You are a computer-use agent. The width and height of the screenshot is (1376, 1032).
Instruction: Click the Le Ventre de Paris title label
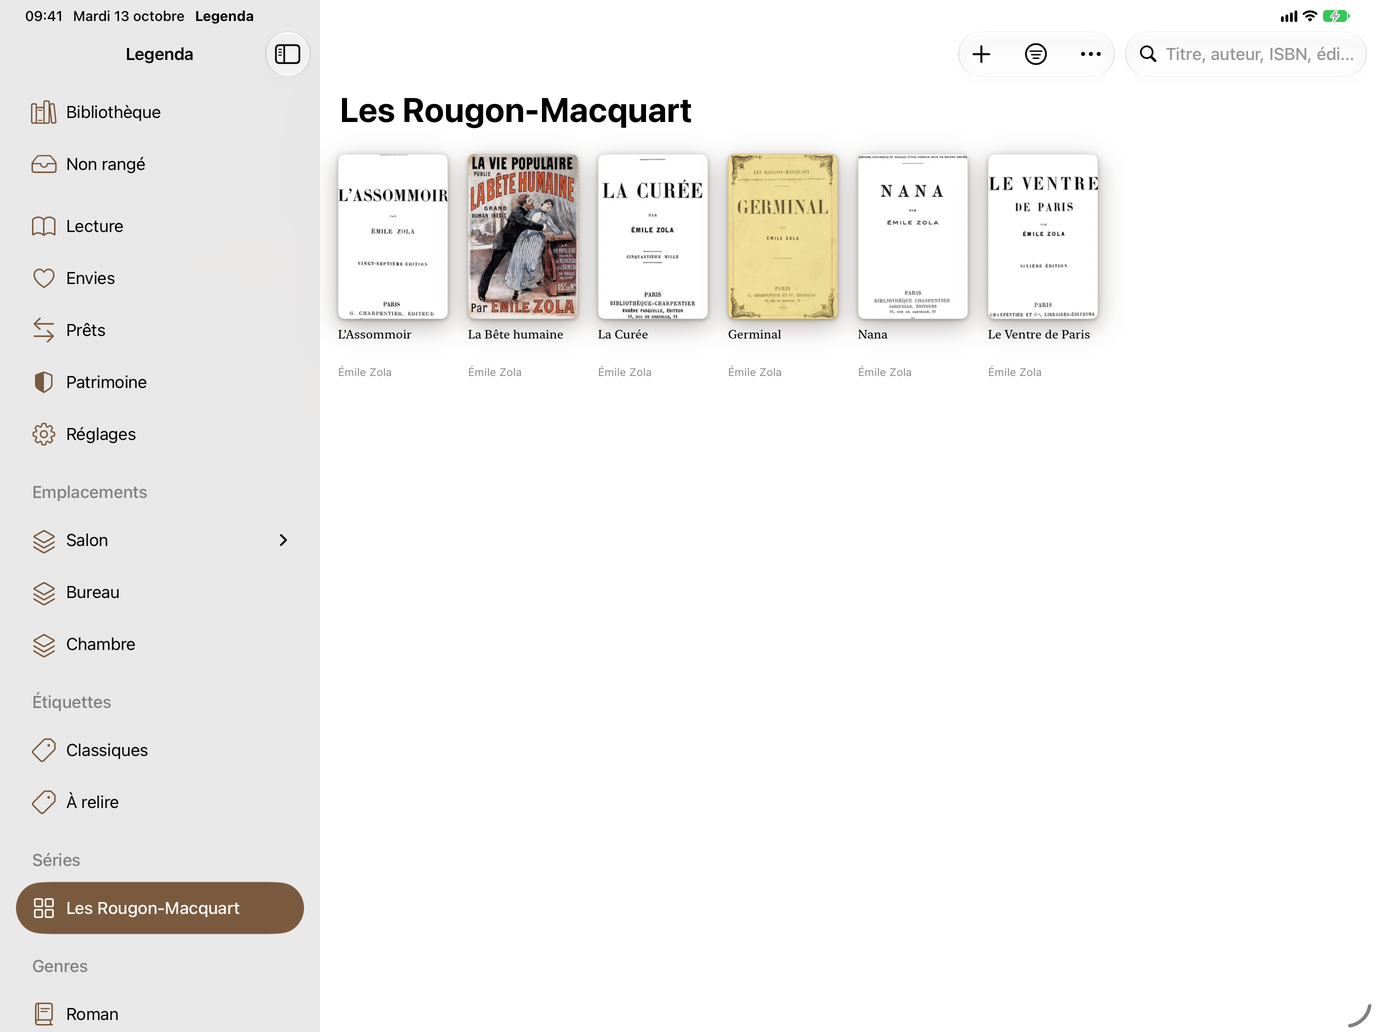1039,335
